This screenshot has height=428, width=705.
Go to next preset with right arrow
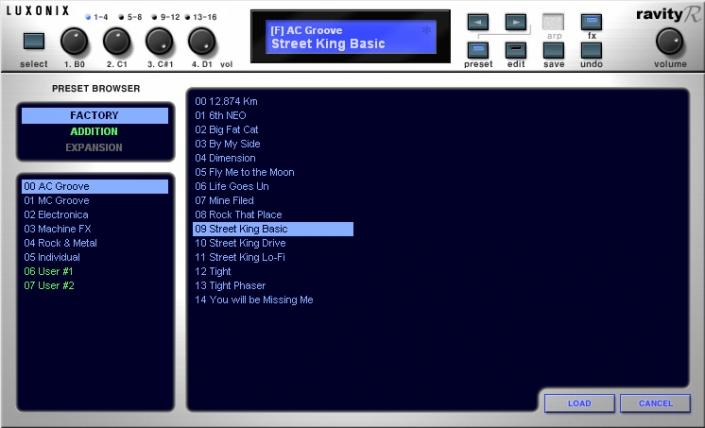click(515, 22)
